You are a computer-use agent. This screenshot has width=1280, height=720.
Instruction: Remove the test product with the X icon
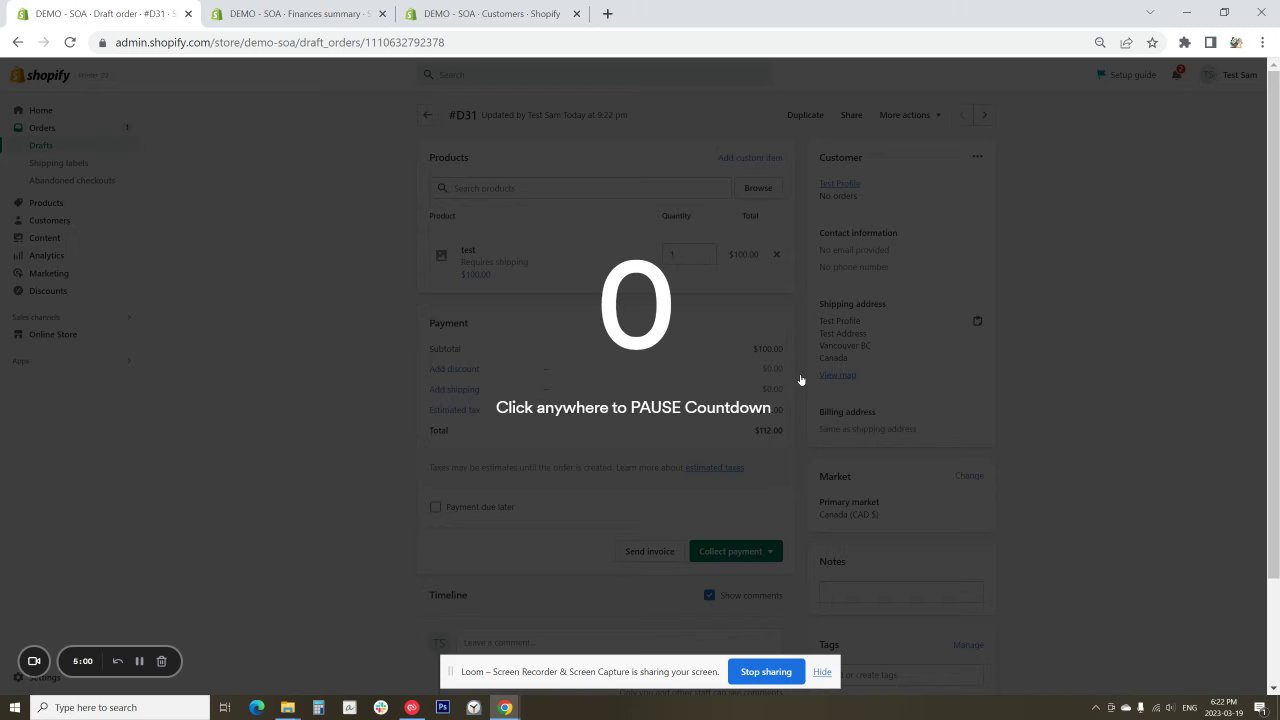tap(776, 254)
